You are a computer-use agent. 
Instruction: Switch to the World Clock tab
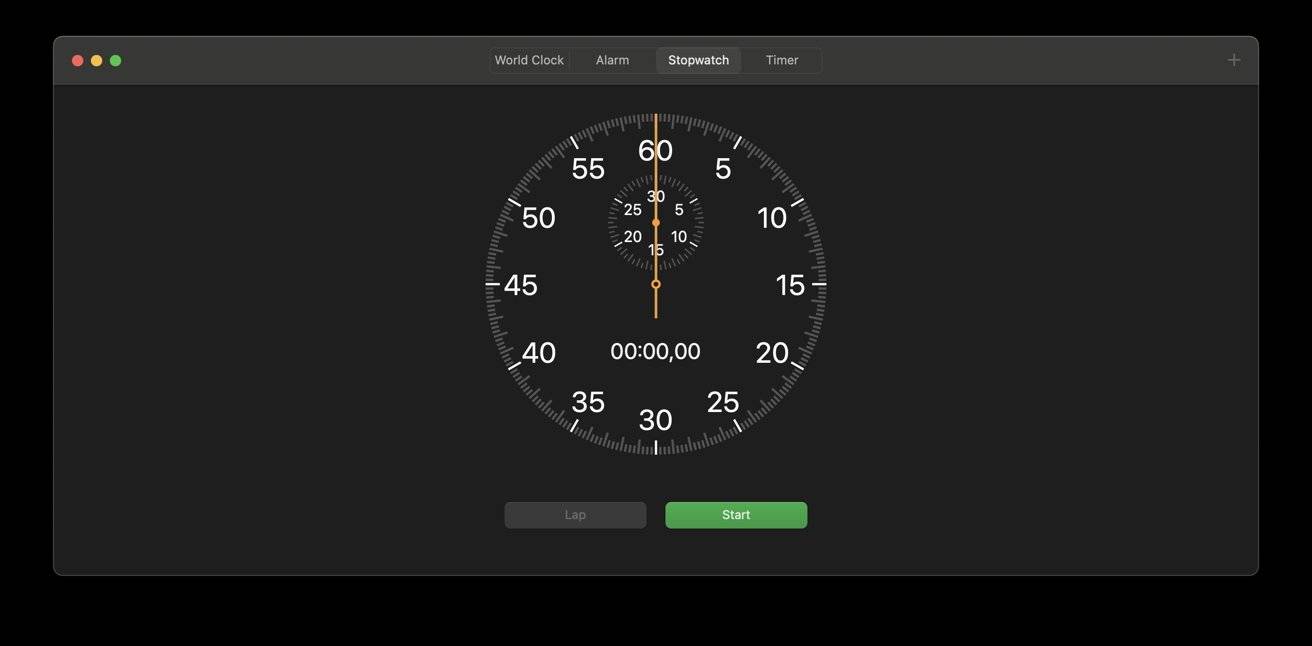529,60
